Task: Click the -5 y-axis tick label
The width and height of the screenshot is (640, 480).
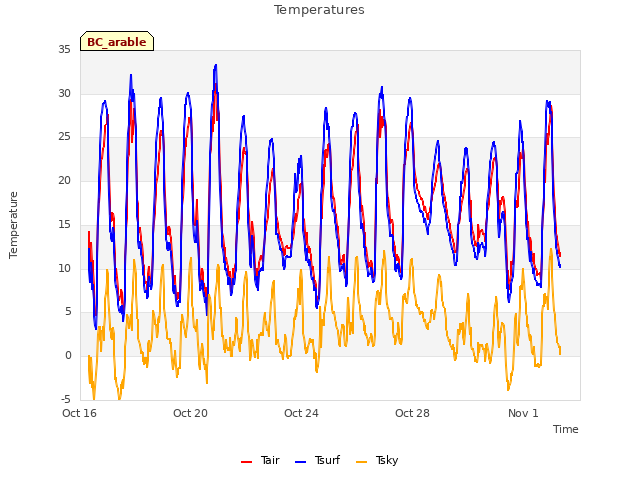Action: coord(66,399)
